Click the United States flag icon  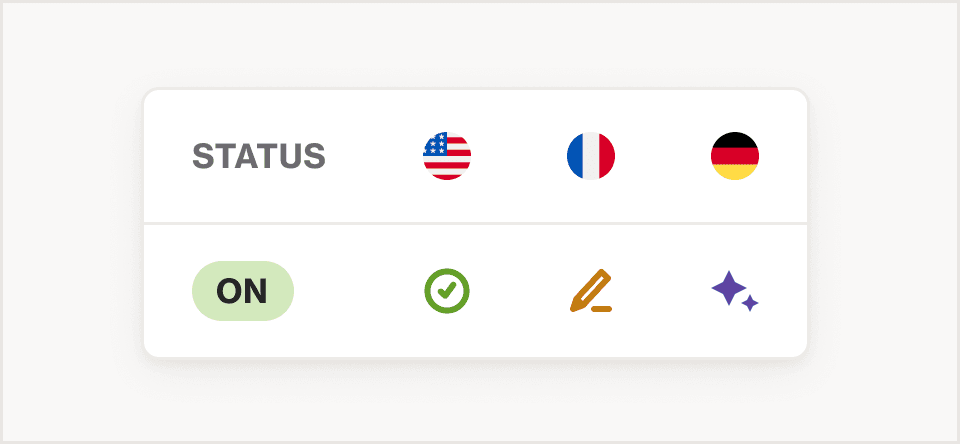(447, 156)
